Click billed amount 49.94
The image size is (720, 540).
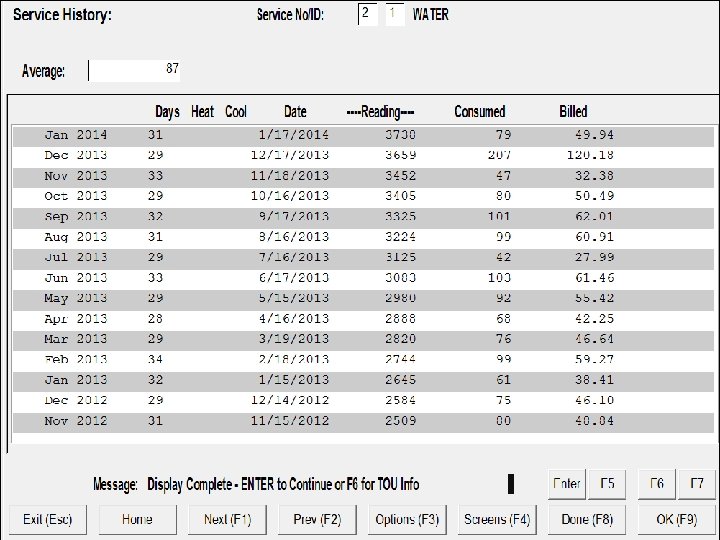coord(595,135)
